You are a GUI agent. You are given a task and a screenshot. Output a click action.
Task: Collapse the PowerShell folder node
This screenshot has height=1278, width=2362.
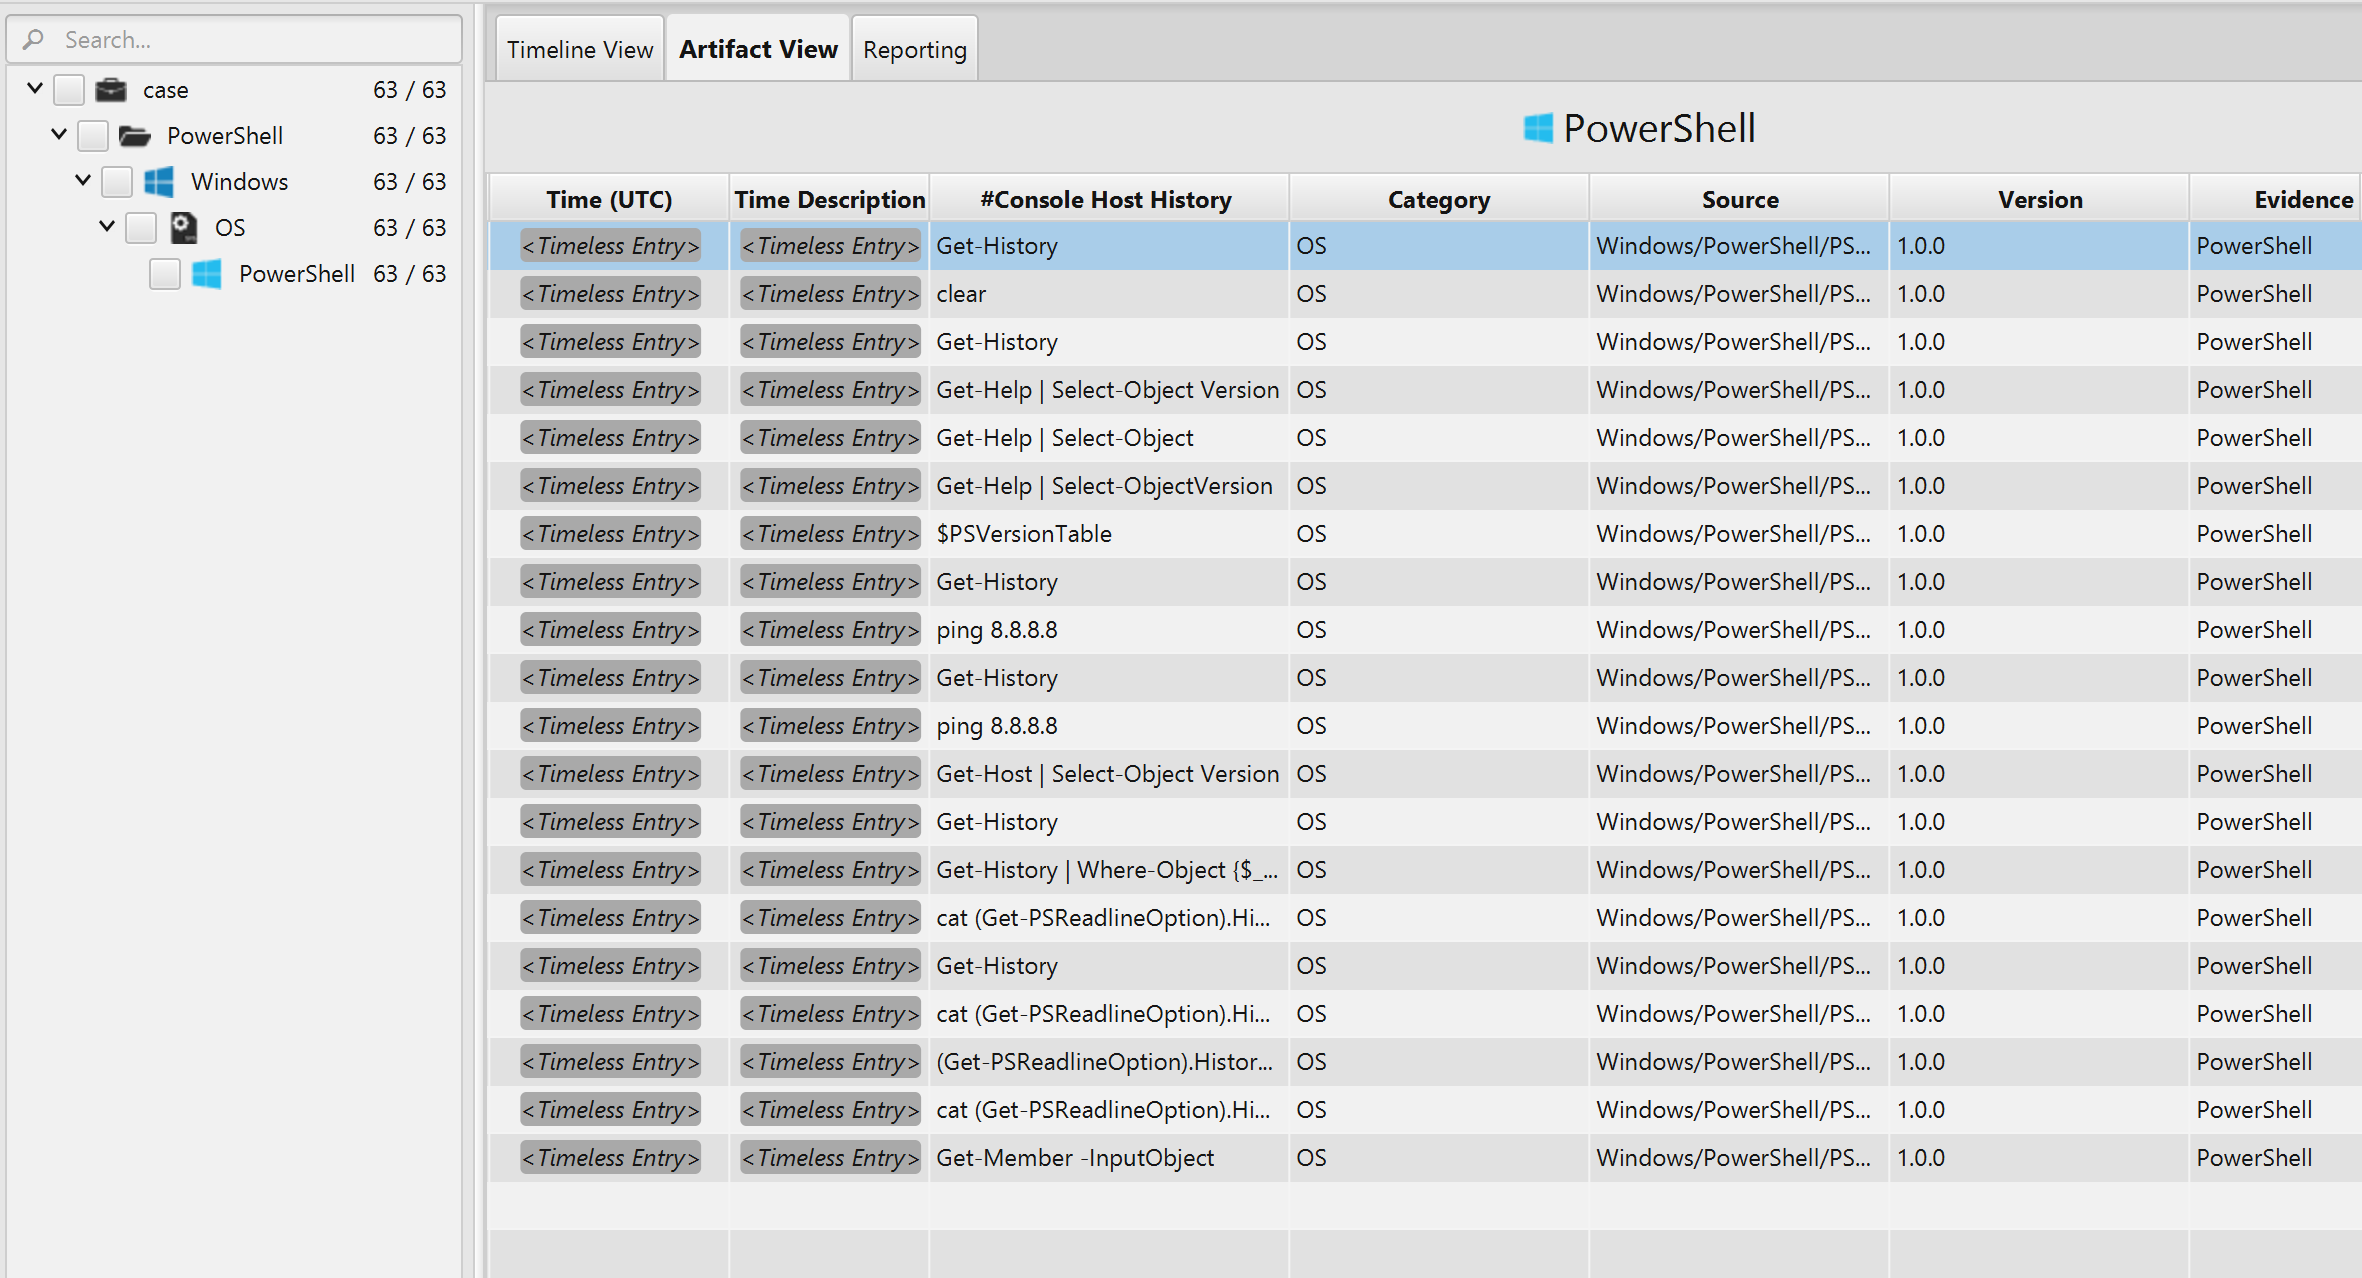click(59, 134)
